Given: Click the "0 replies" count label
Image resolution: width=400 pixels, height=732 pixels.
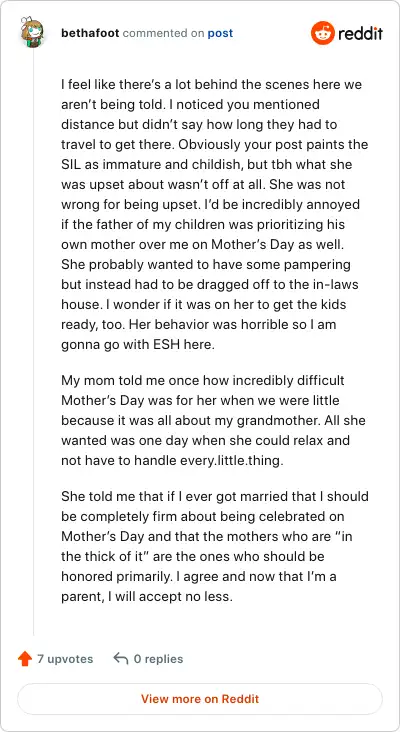Looking at the screenshot, I should coord(158,659).
